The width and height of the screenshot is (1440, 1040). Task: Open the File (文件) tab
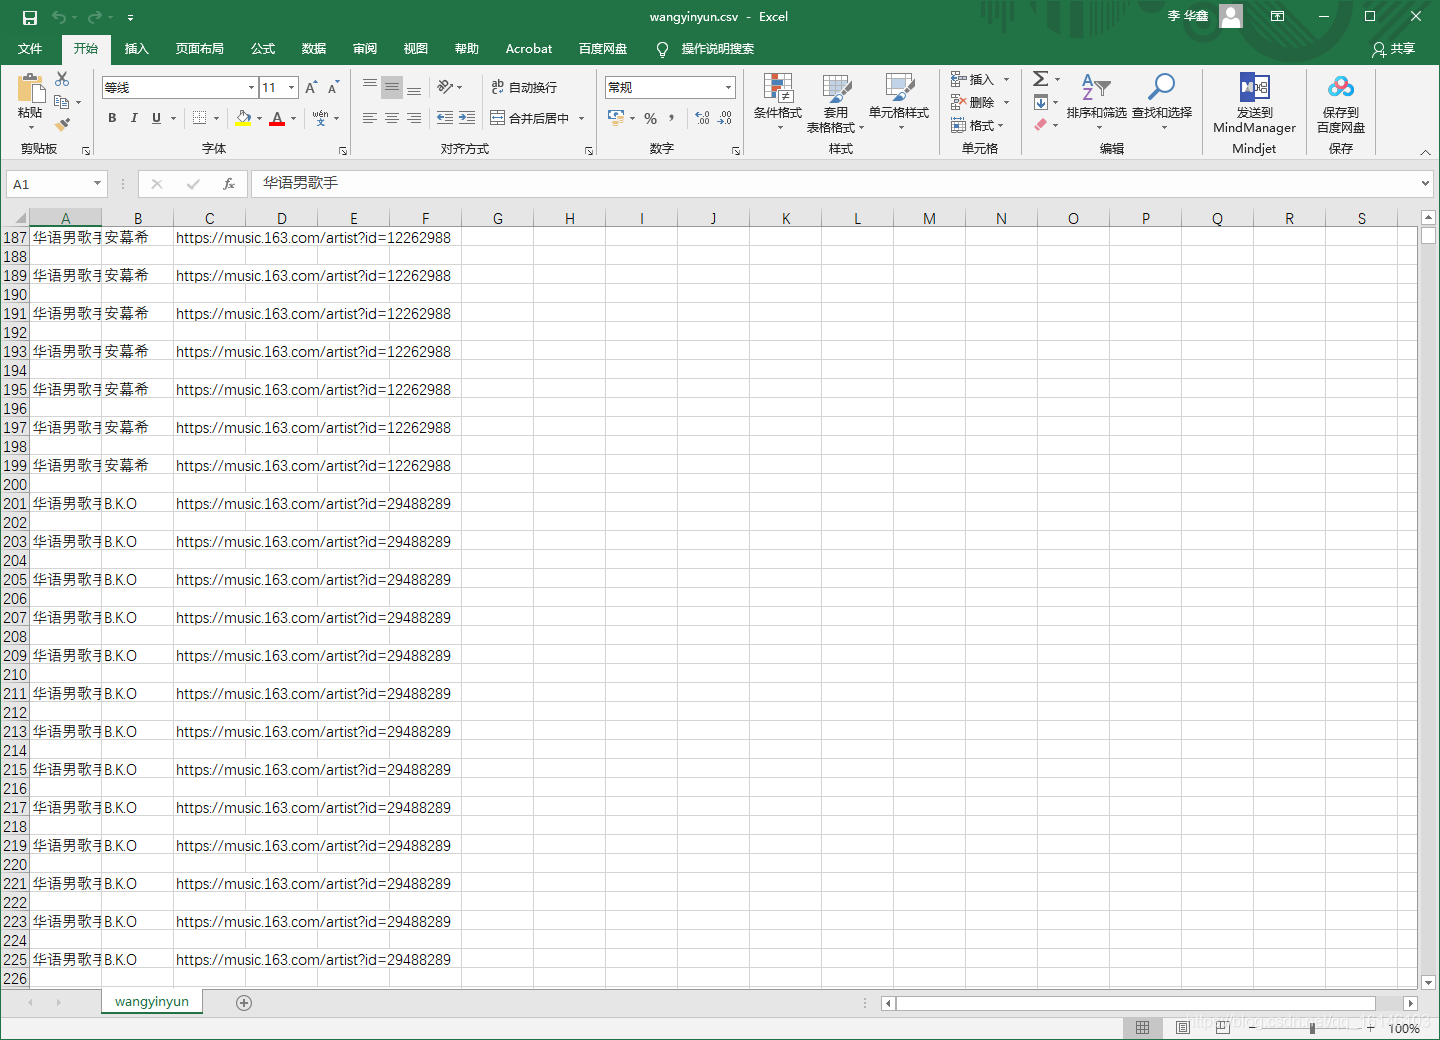30,49
